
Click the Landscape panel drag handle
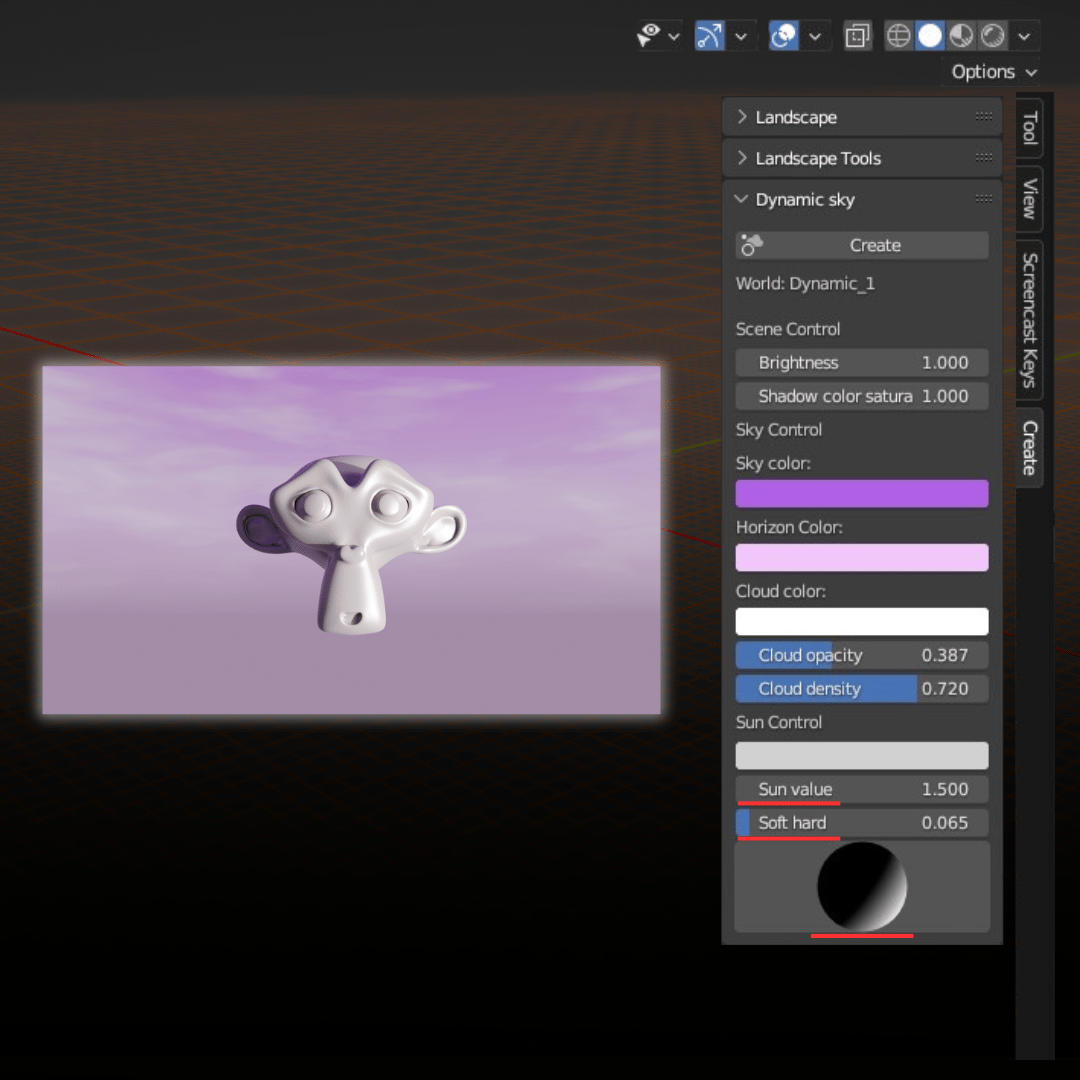coord(984,116)
